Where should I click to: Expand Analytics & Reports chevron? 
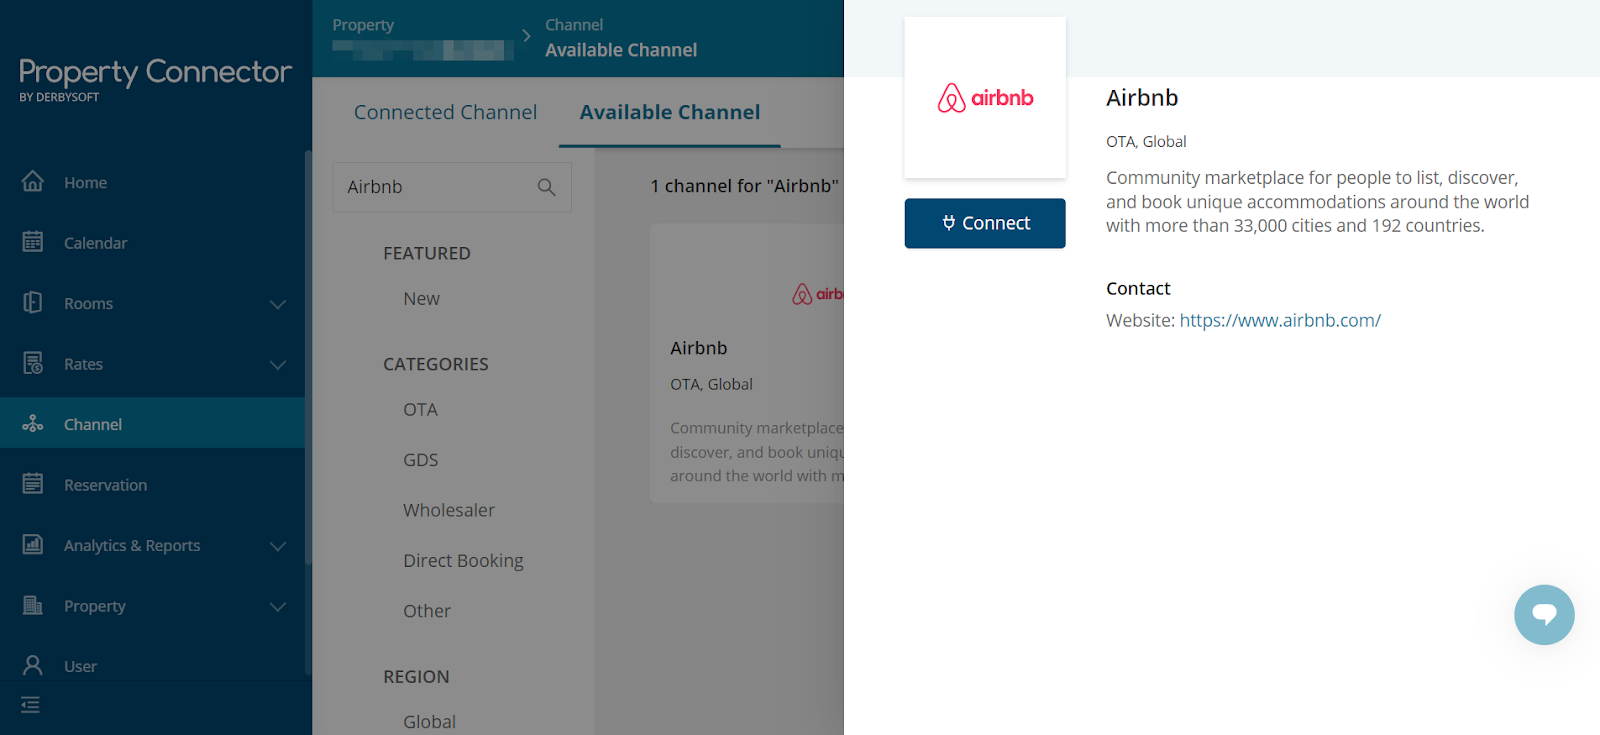tap(278, 546)
